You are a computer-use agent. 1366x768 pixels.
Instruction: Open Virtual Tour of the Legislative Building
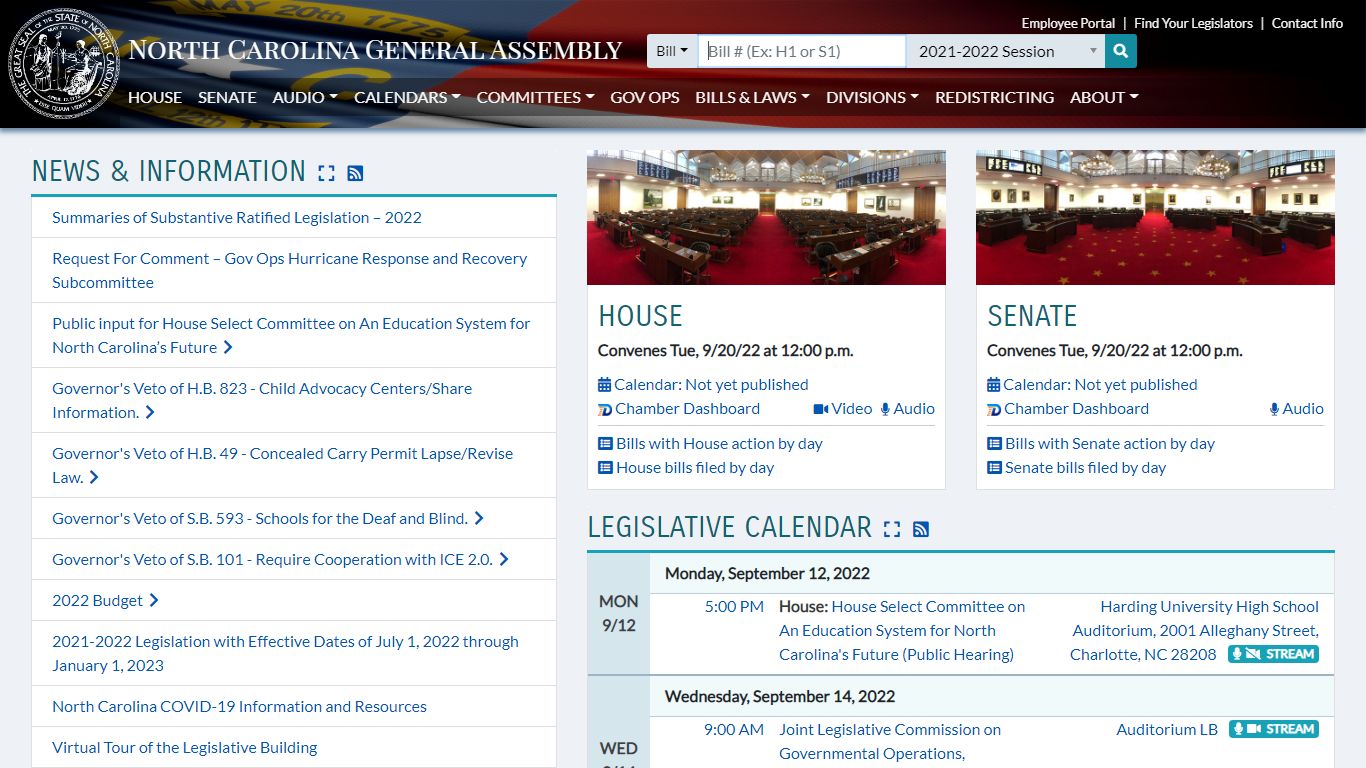tap(185, 747)
